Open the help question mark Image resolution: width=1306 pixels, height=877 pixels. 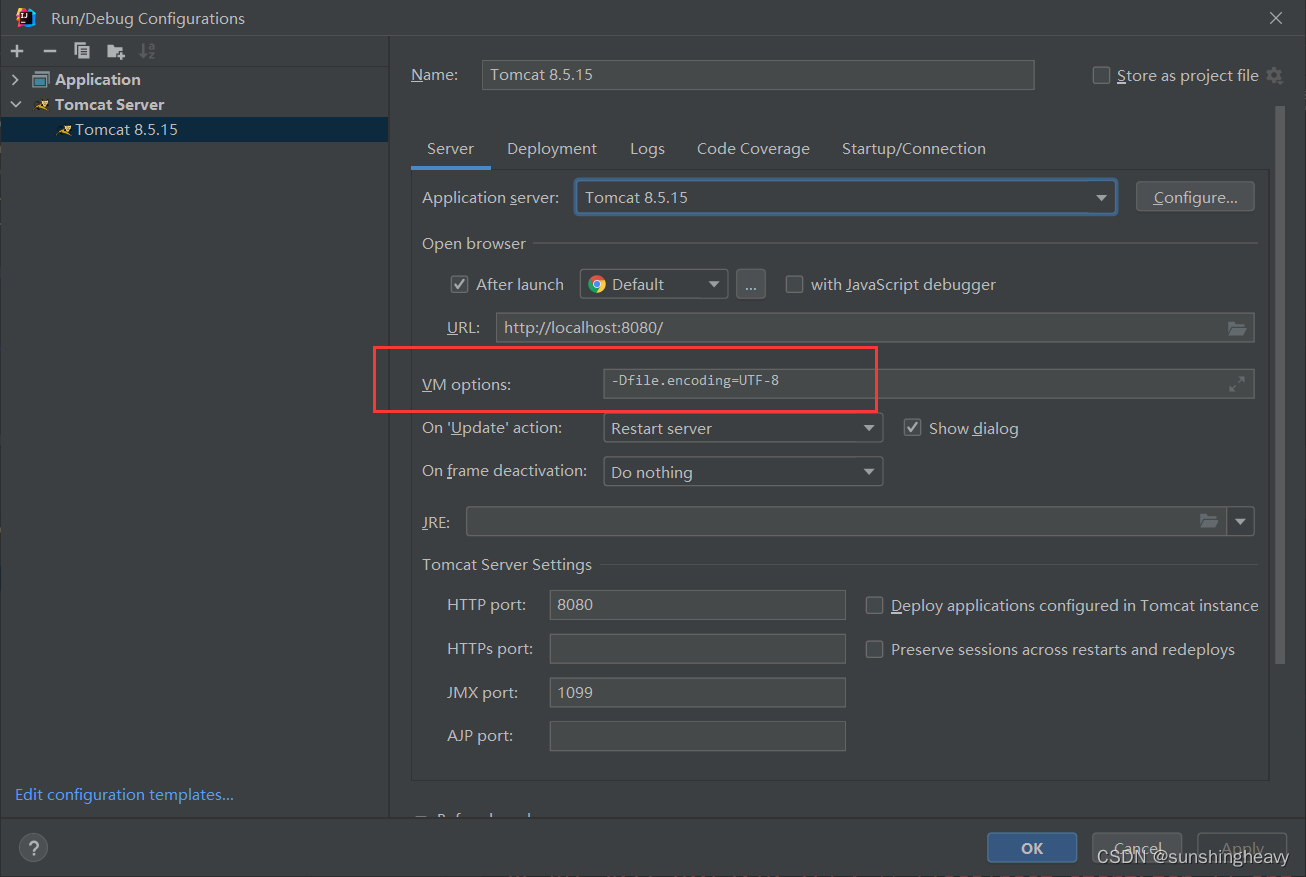[33, 848]
